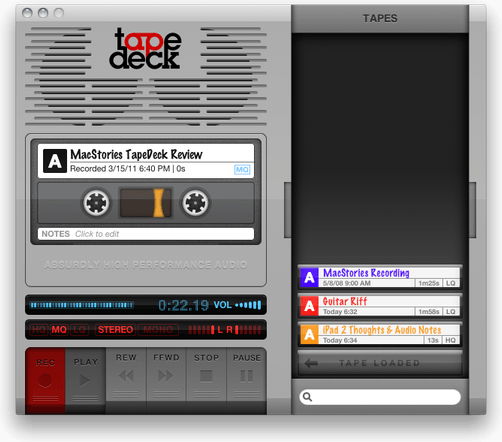Click the orange A label on iPad tape

click(309, 334)
